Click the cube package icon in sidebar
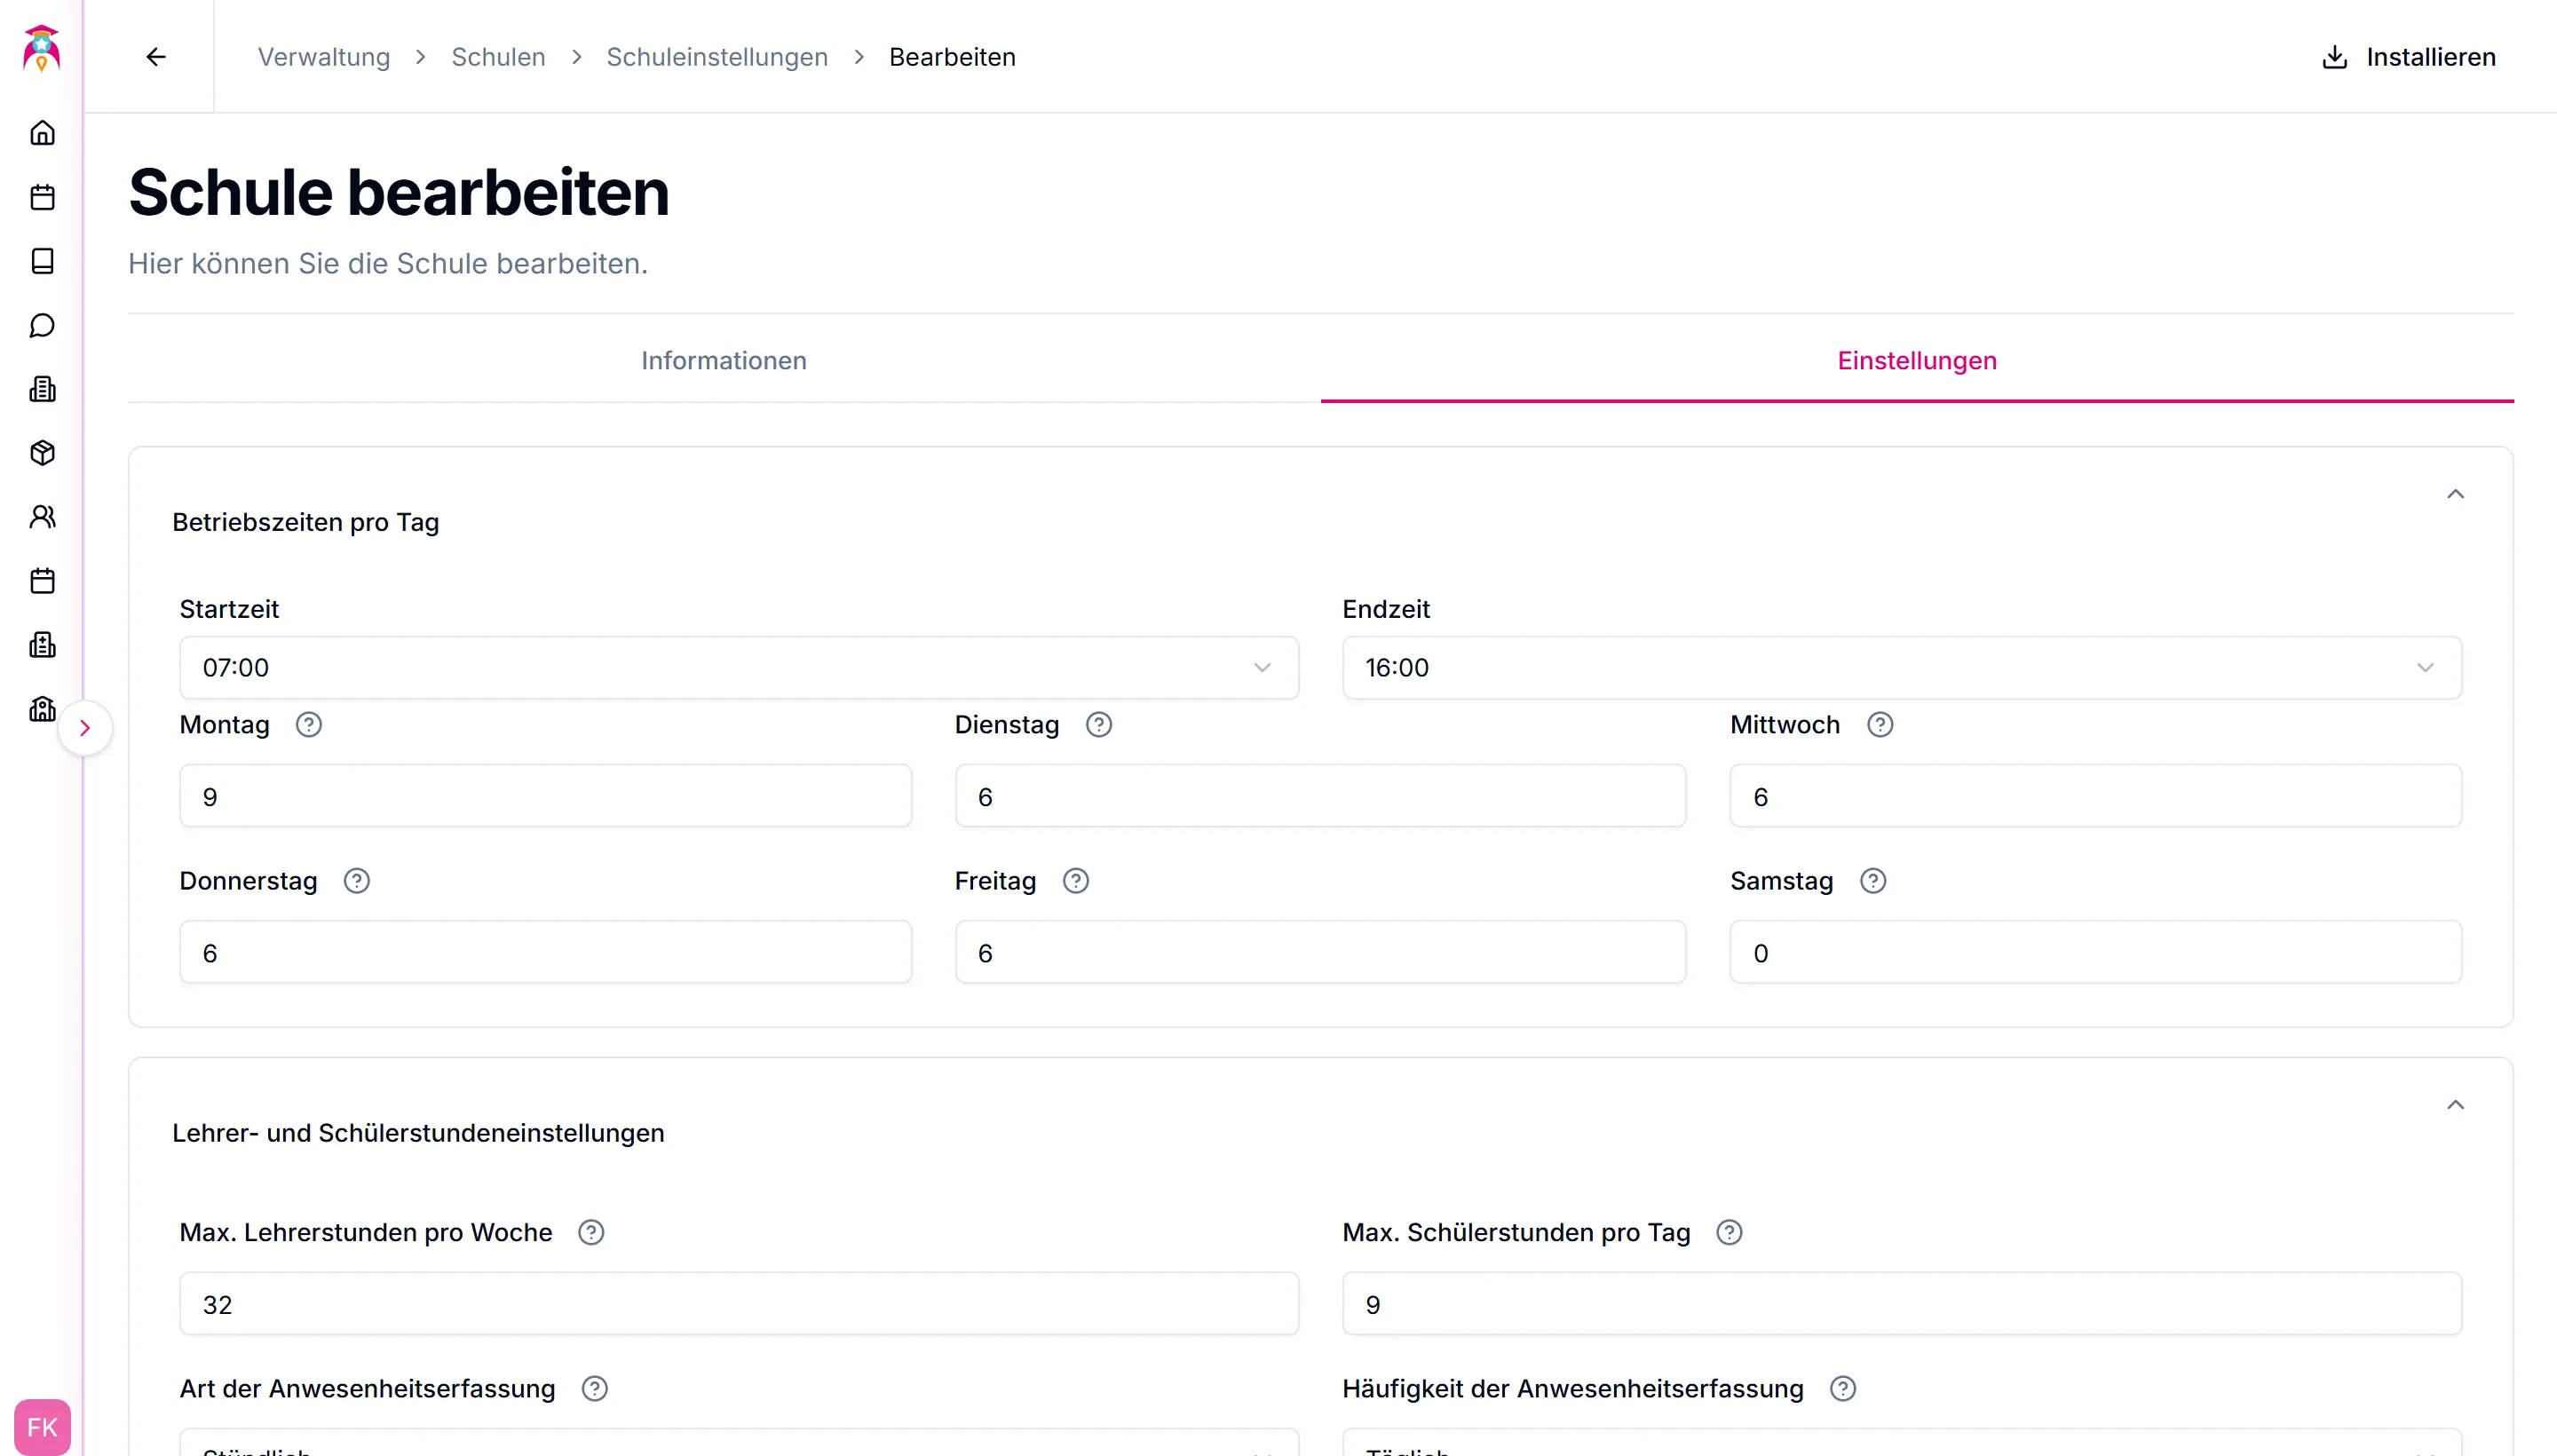This screenshot has width=2557, height=1456. (42, 453)
